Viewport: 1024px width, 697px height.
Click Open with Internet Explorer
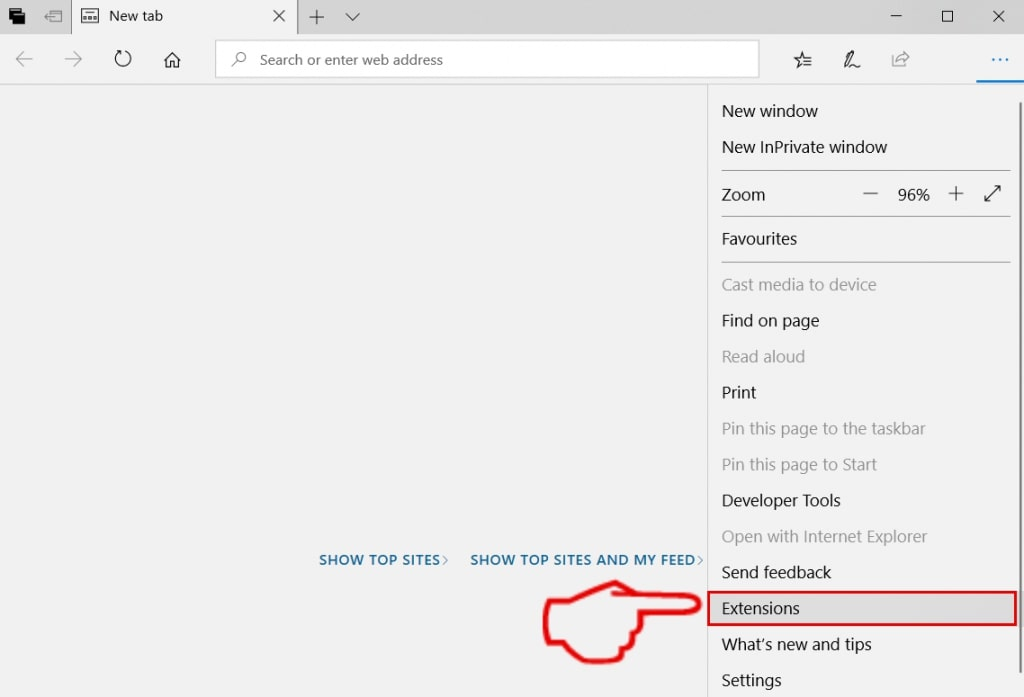[x=865, y=536]
